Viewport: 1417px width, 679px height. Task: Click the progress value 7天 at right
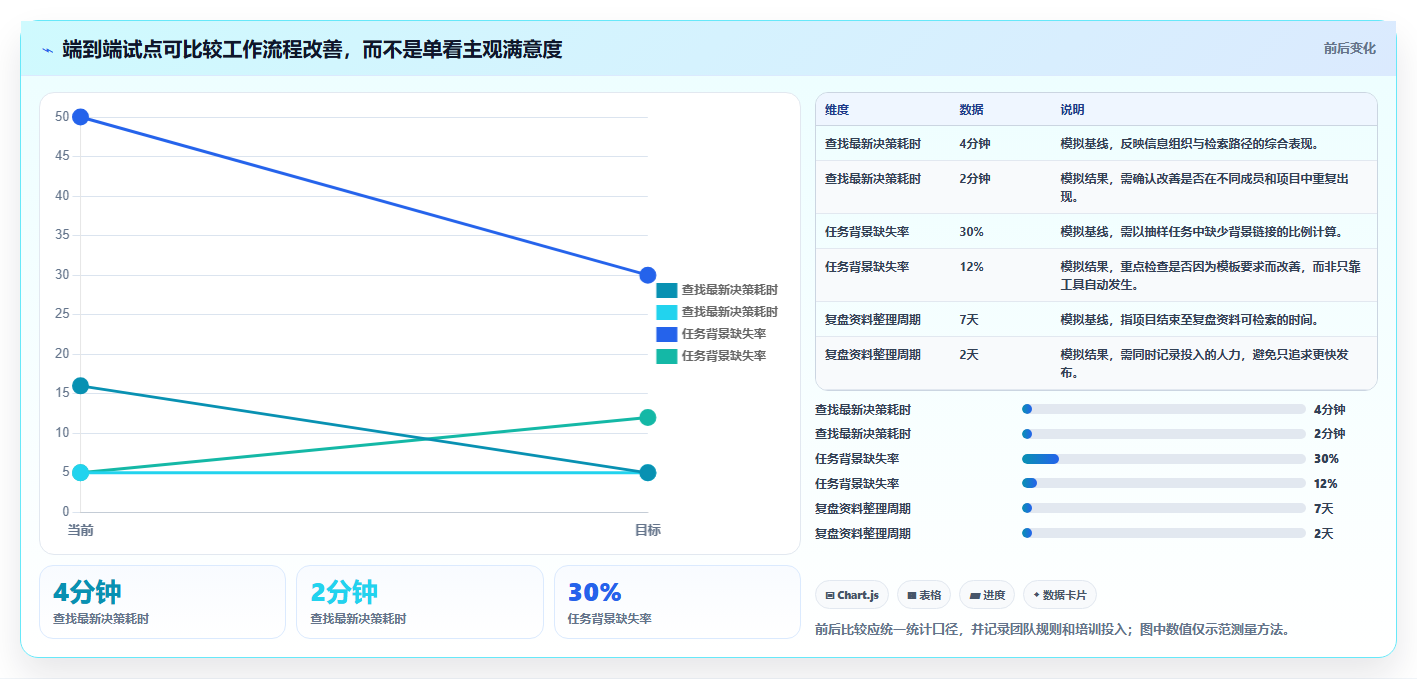tap(1324, 509)
